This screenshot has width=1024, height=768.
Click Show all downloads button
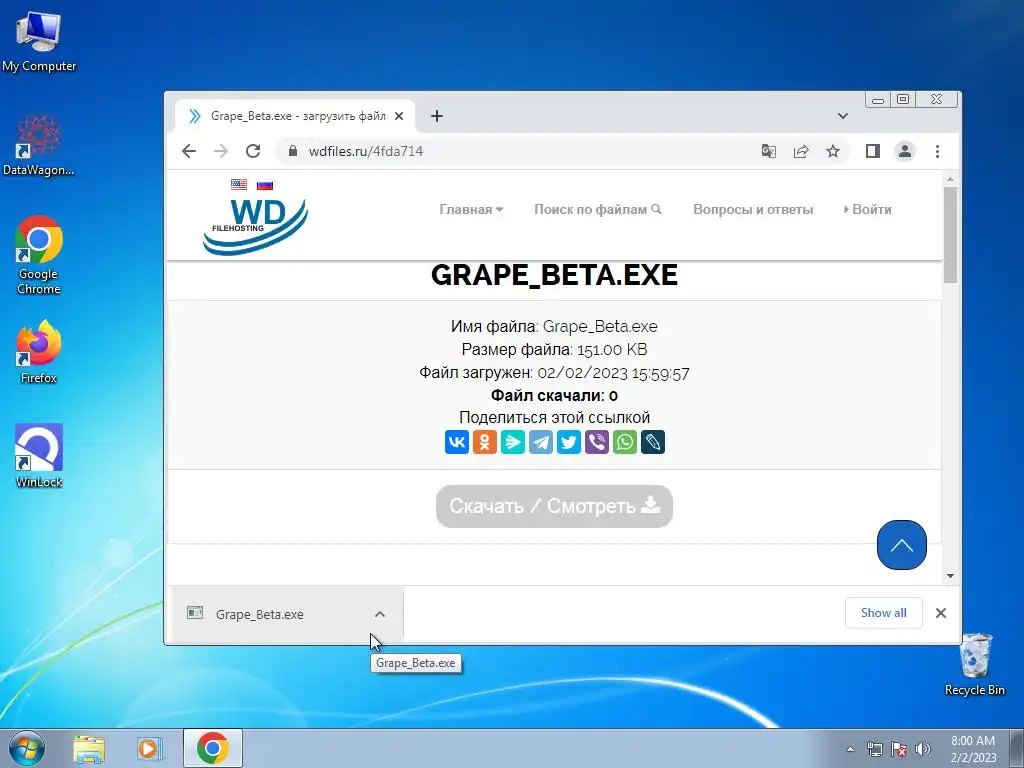pos(884,613)
